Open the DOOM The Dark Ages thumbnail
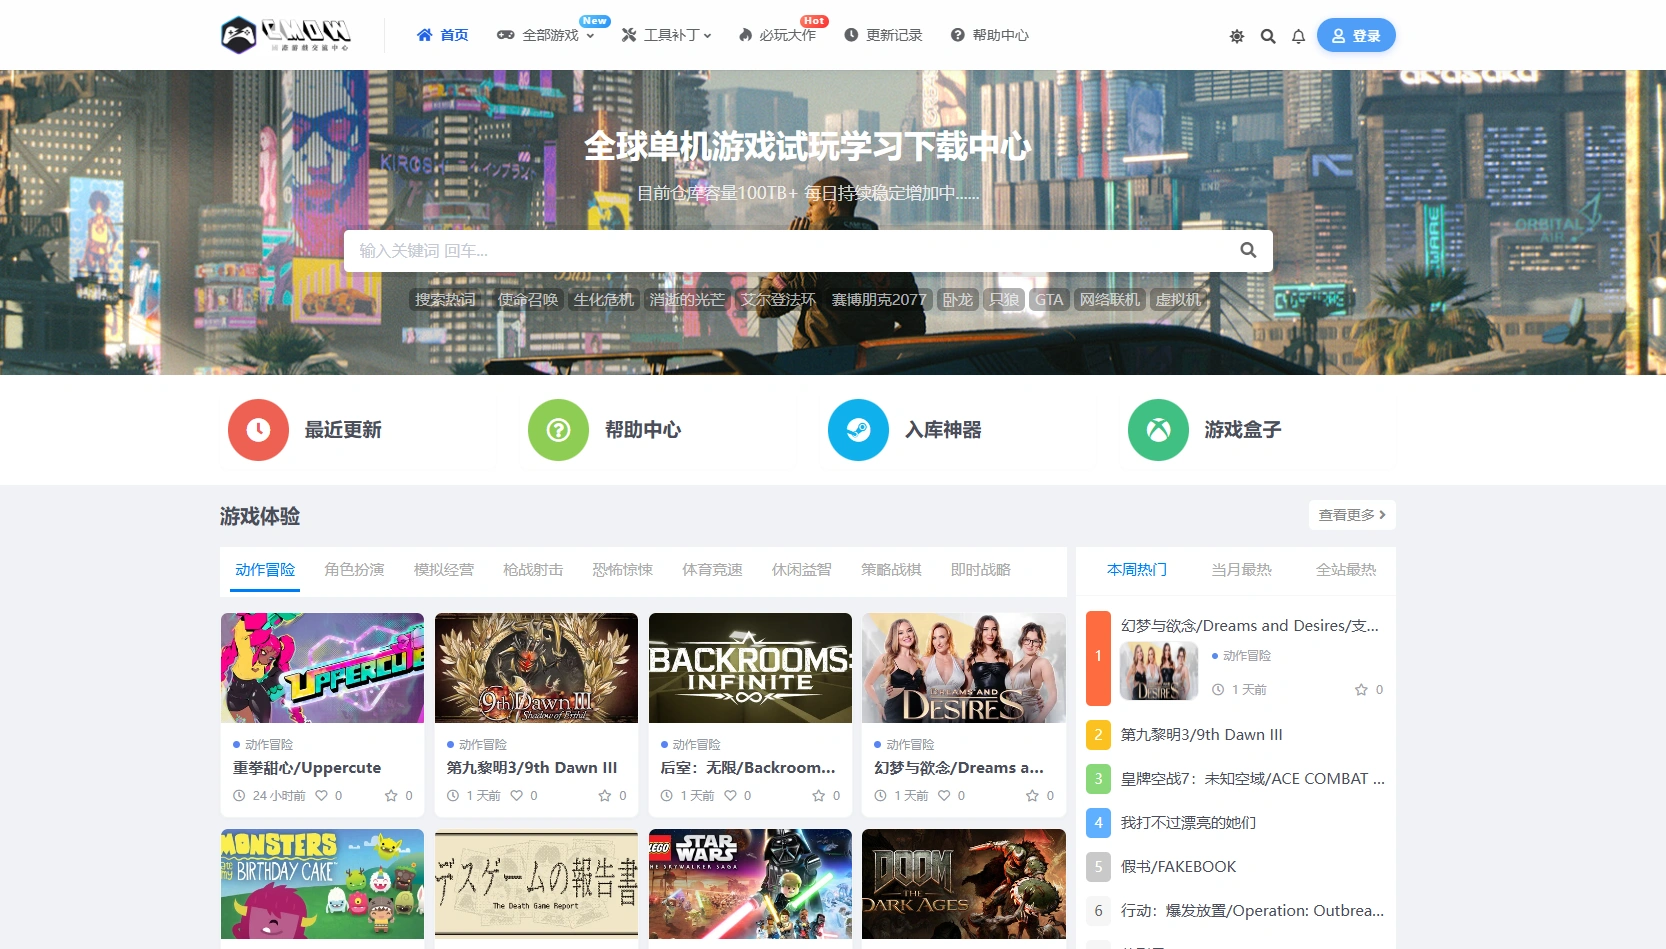This screenshot has width=1666, height=949. (x=964, y=884)
